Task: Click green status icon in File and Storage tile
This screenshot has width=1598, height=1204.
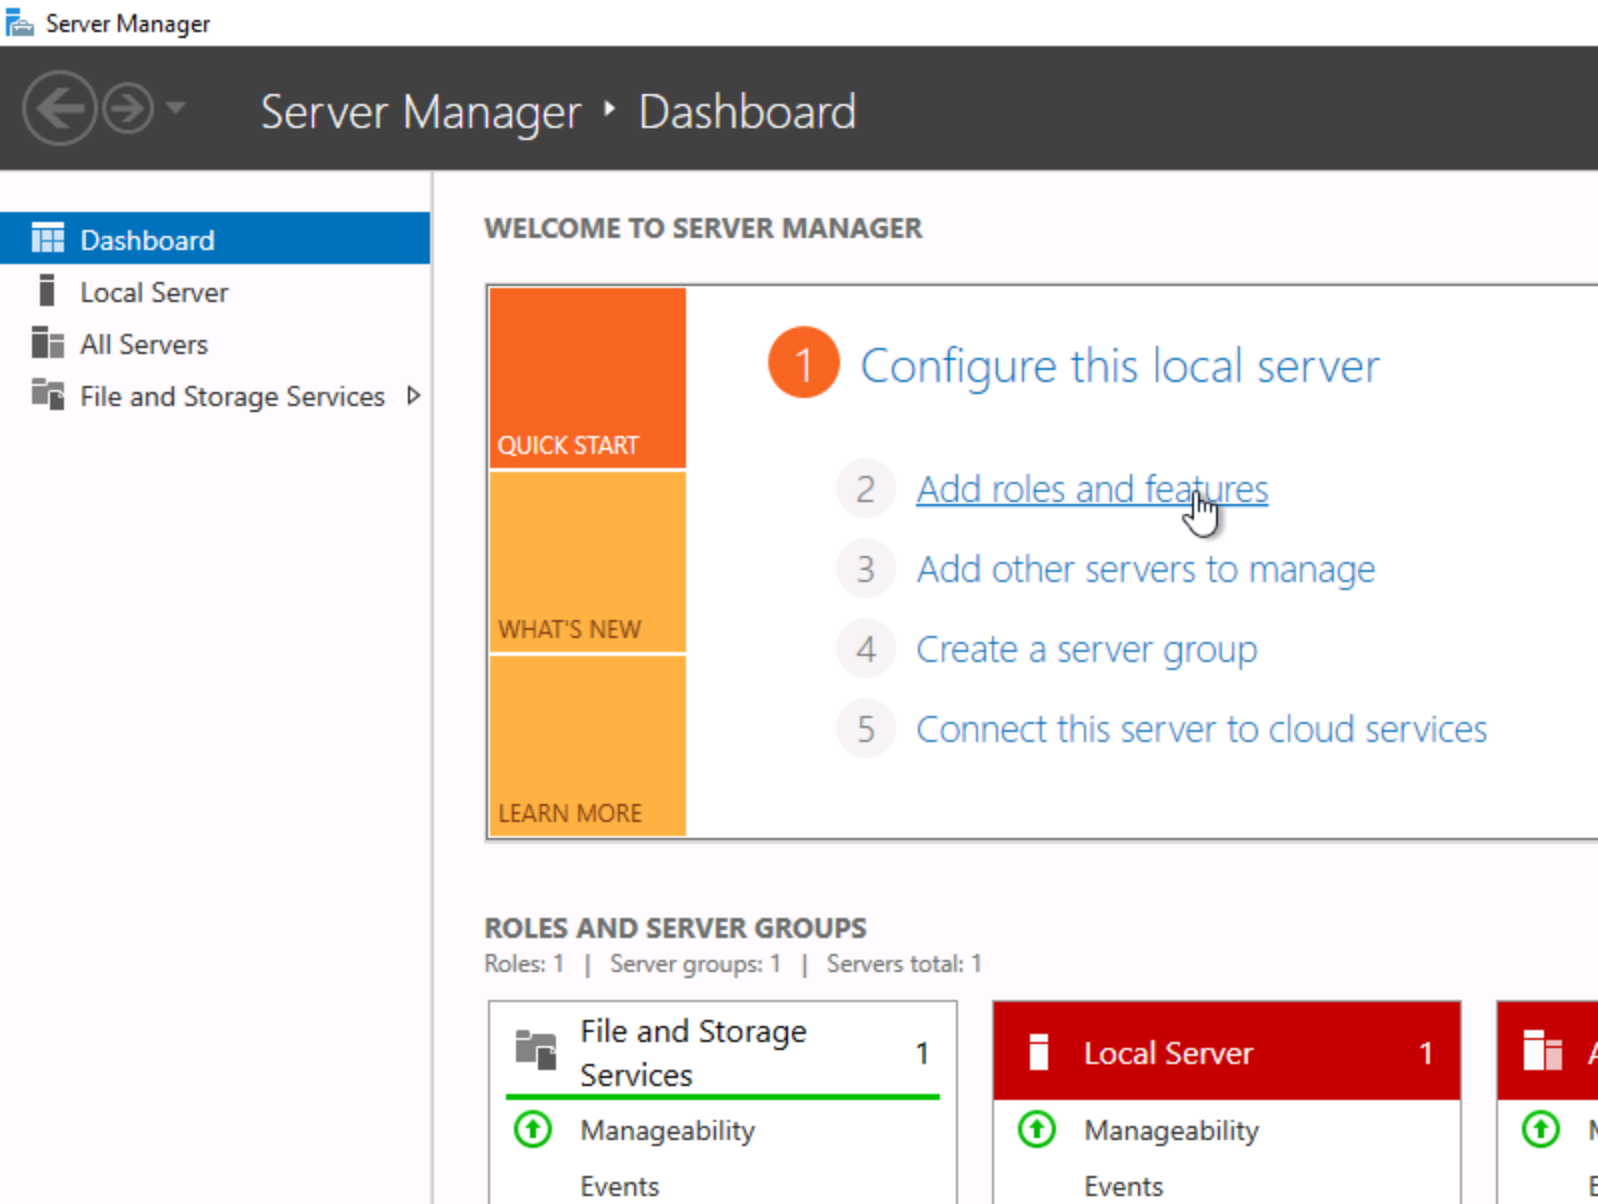Action: click(x=532, y=1130)
